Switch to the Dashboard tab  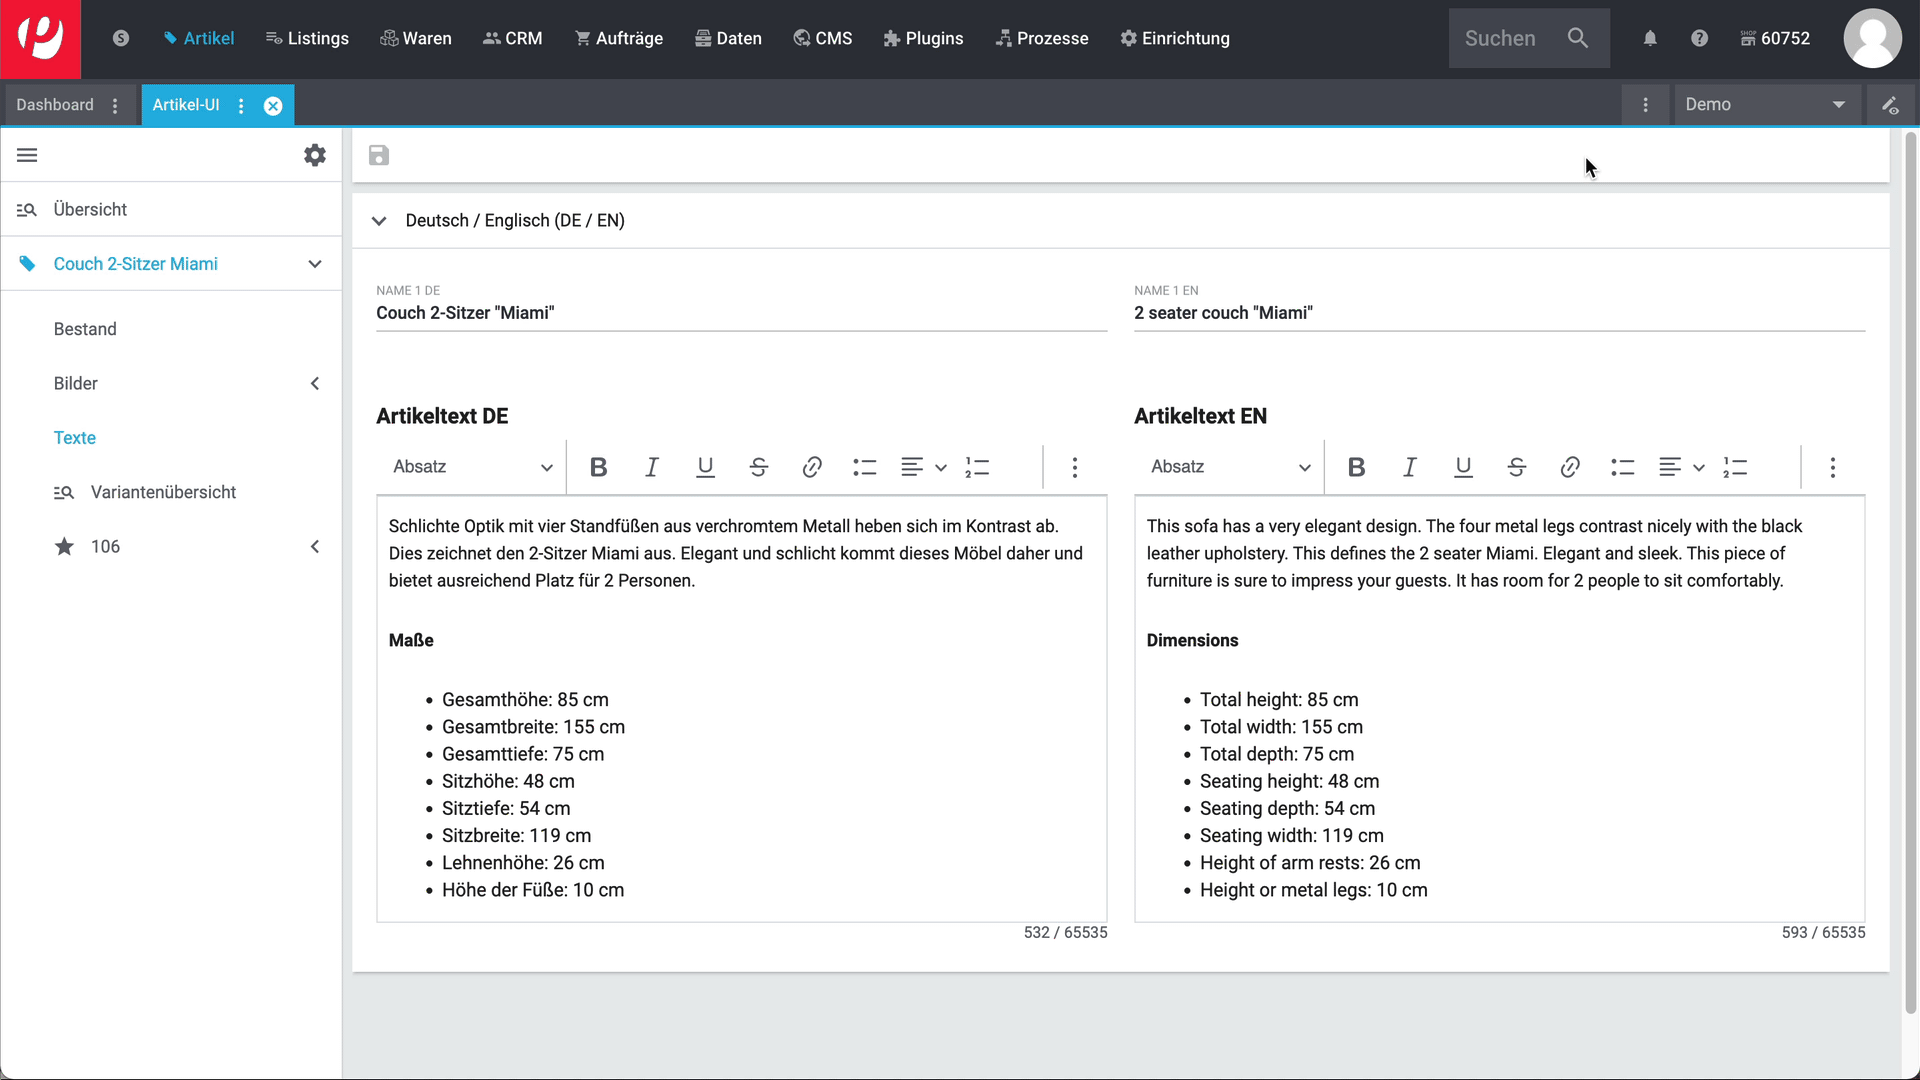[55, 105]
